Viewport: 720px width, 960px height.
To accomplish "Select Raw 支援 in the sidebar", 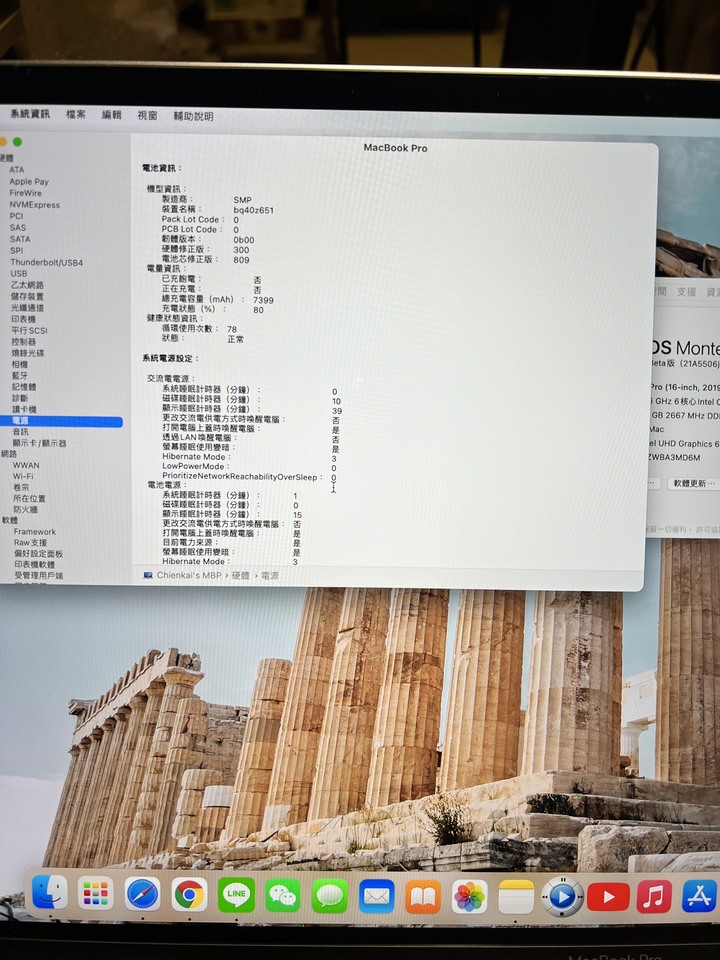I will click(x=31, y=542).
